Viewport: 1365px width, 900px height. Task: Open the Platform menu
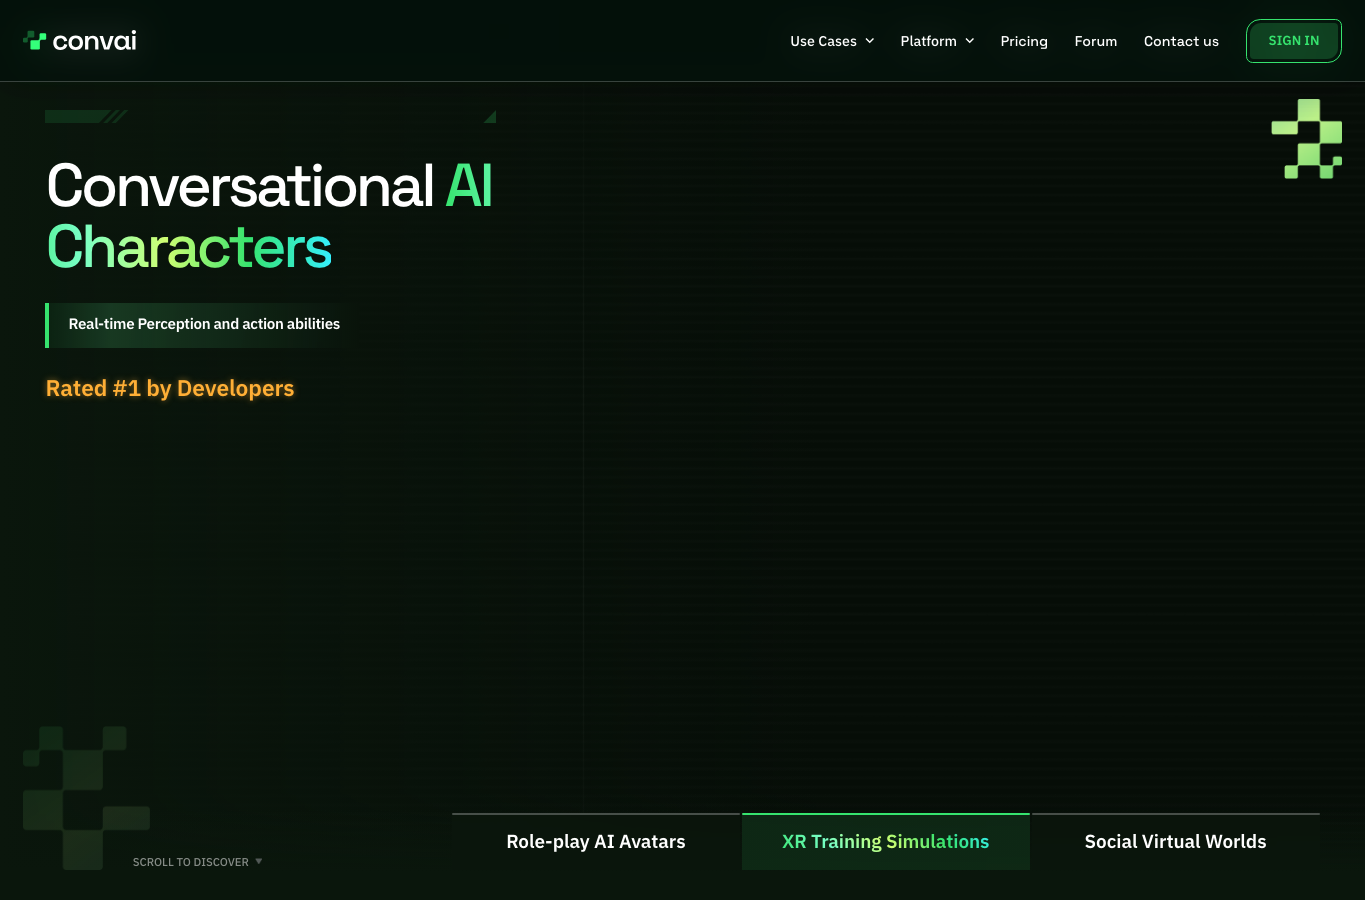tap(937, 41)
